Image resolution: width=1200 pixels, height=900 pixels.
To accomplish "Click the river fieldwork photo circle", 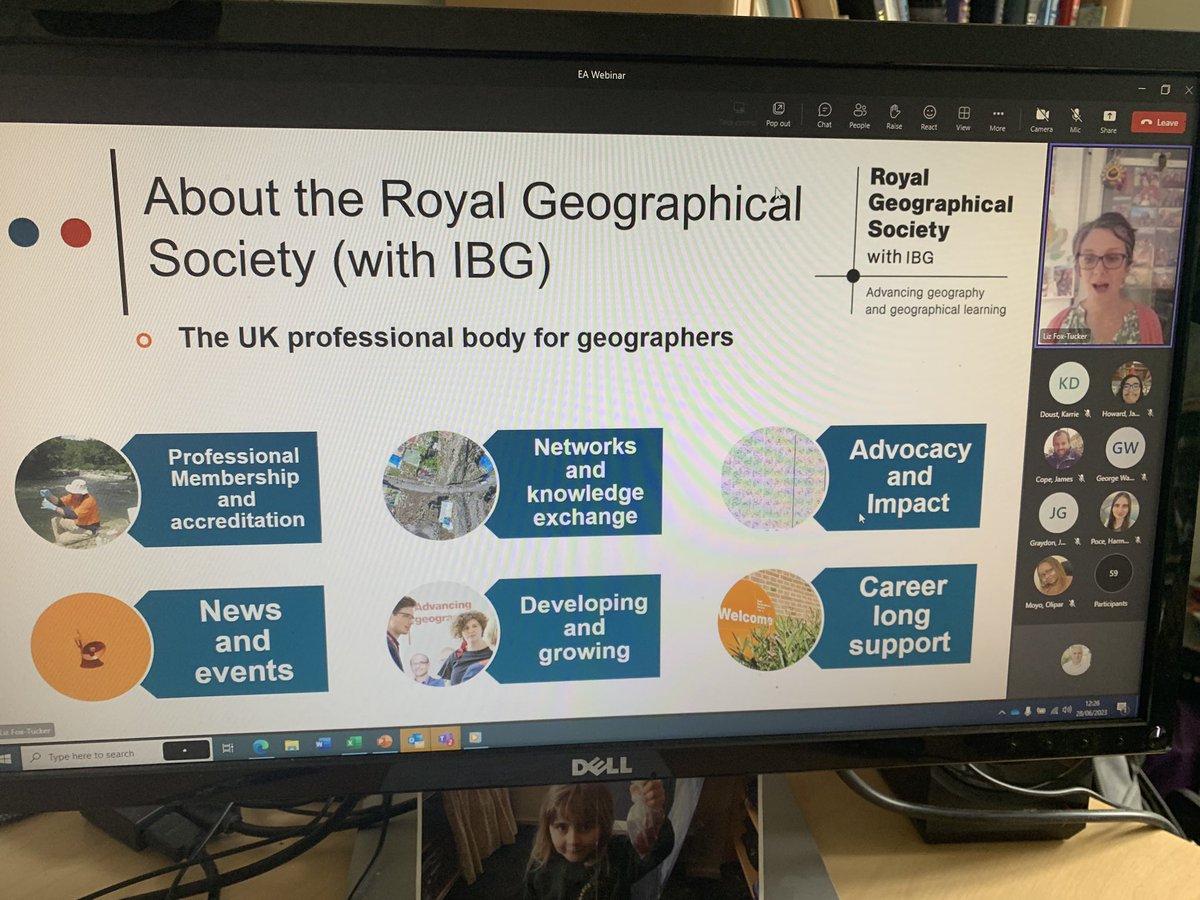I will click(x=77, y=492).
